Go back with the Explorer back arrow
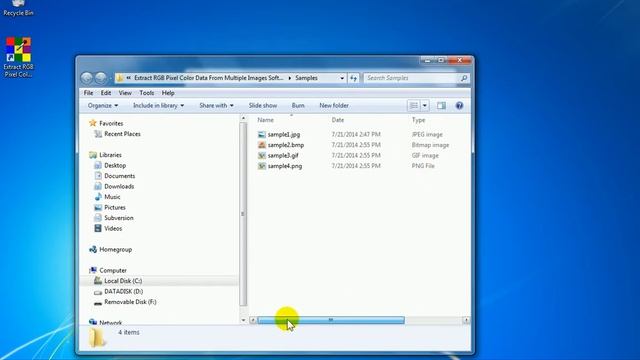 87,78
